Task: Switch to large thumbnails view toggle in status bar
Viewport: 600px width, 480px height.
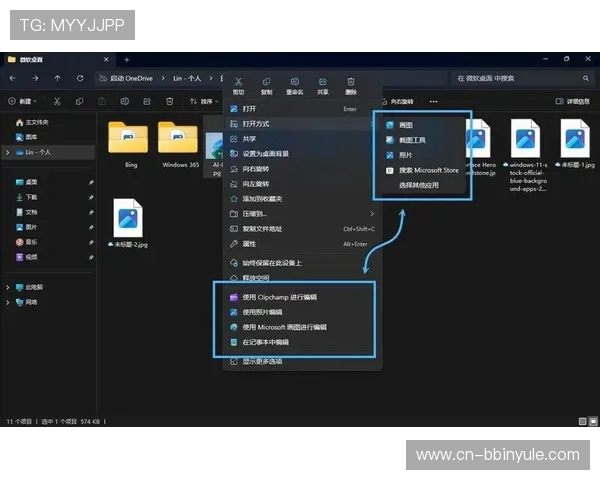Action: point(592,421)
